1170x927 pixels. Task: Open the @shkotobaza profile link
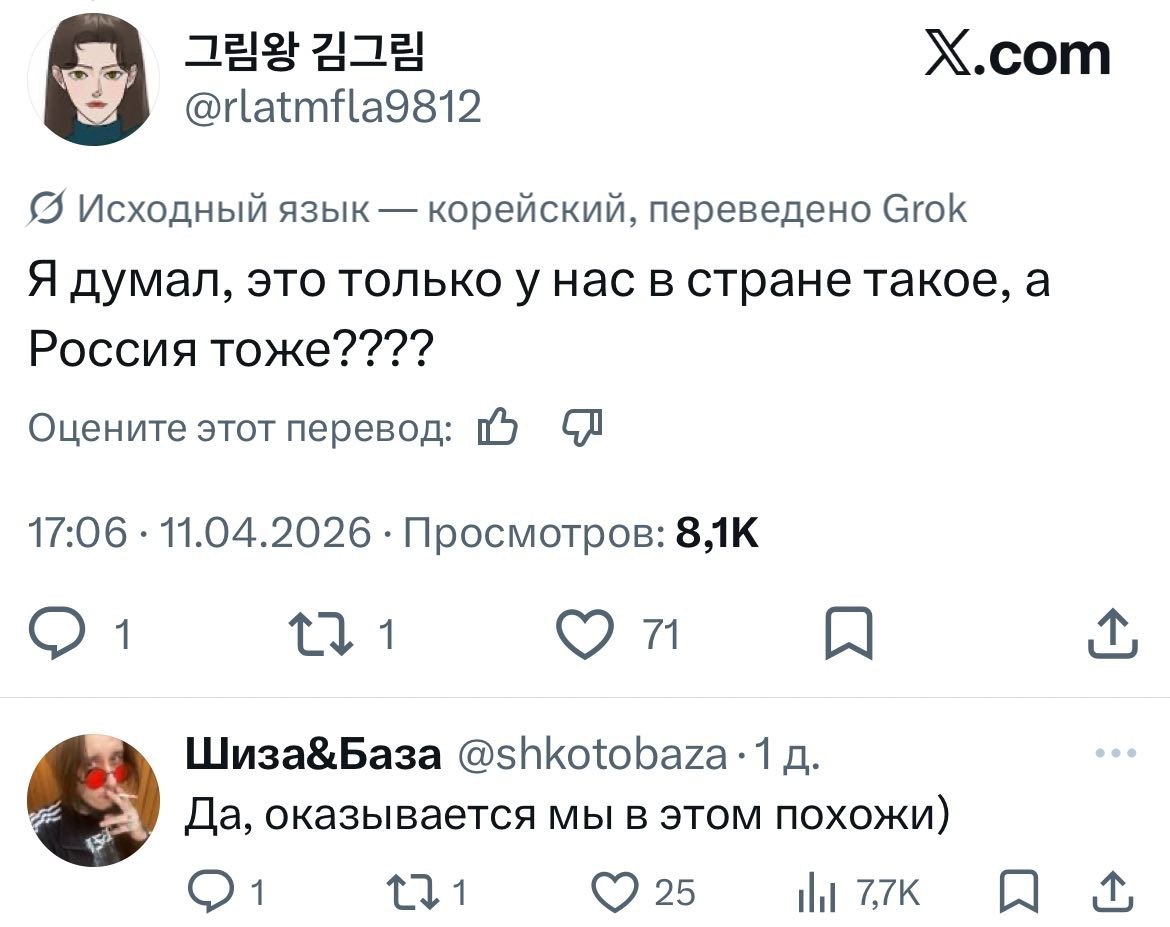tap(592, 755)
